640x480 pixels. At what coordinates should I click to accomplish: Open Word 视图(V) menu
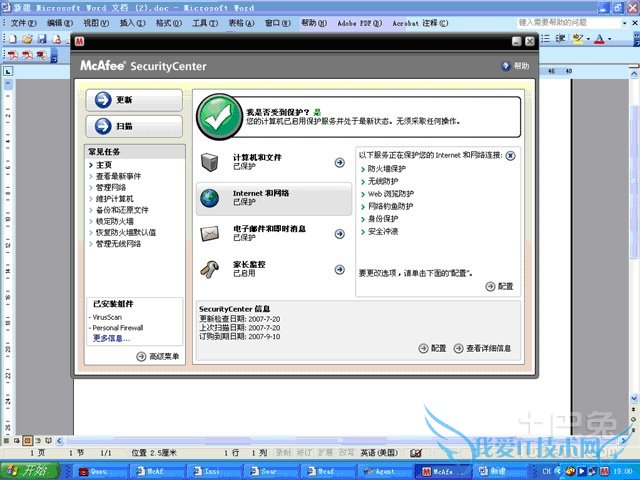coord(96,23)
